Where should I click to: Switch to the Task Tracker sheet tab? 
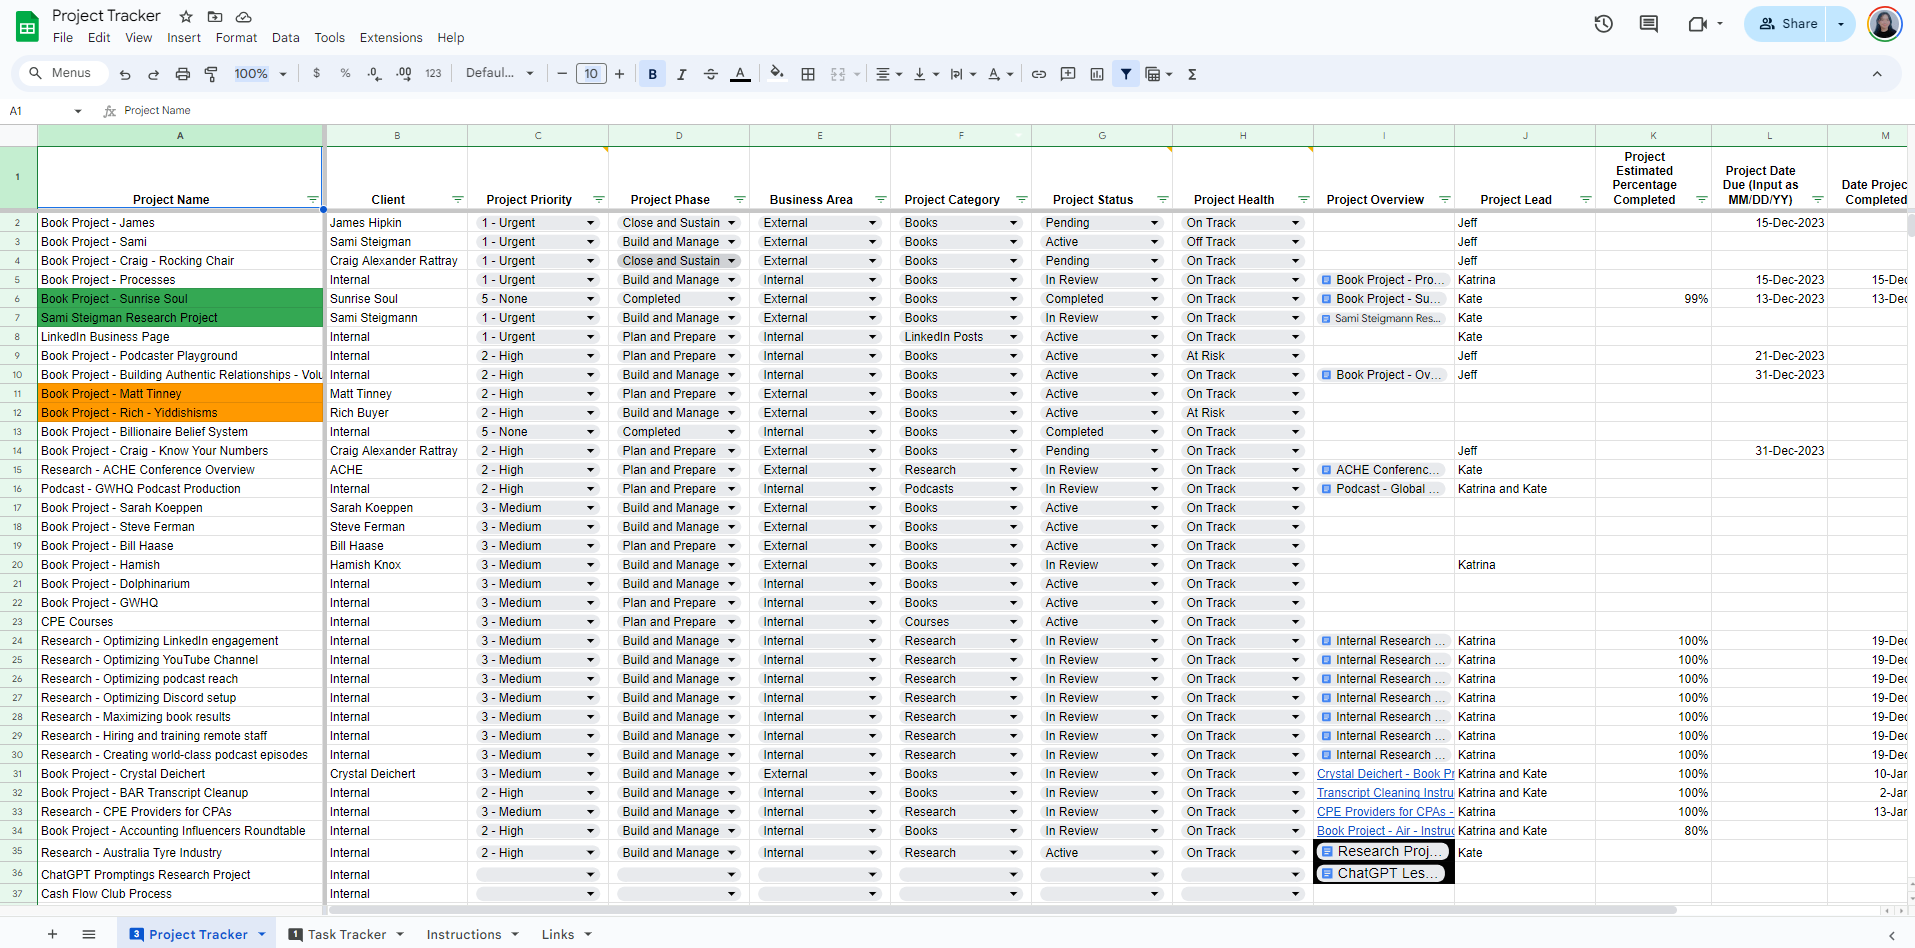click(x=346, y=934)
